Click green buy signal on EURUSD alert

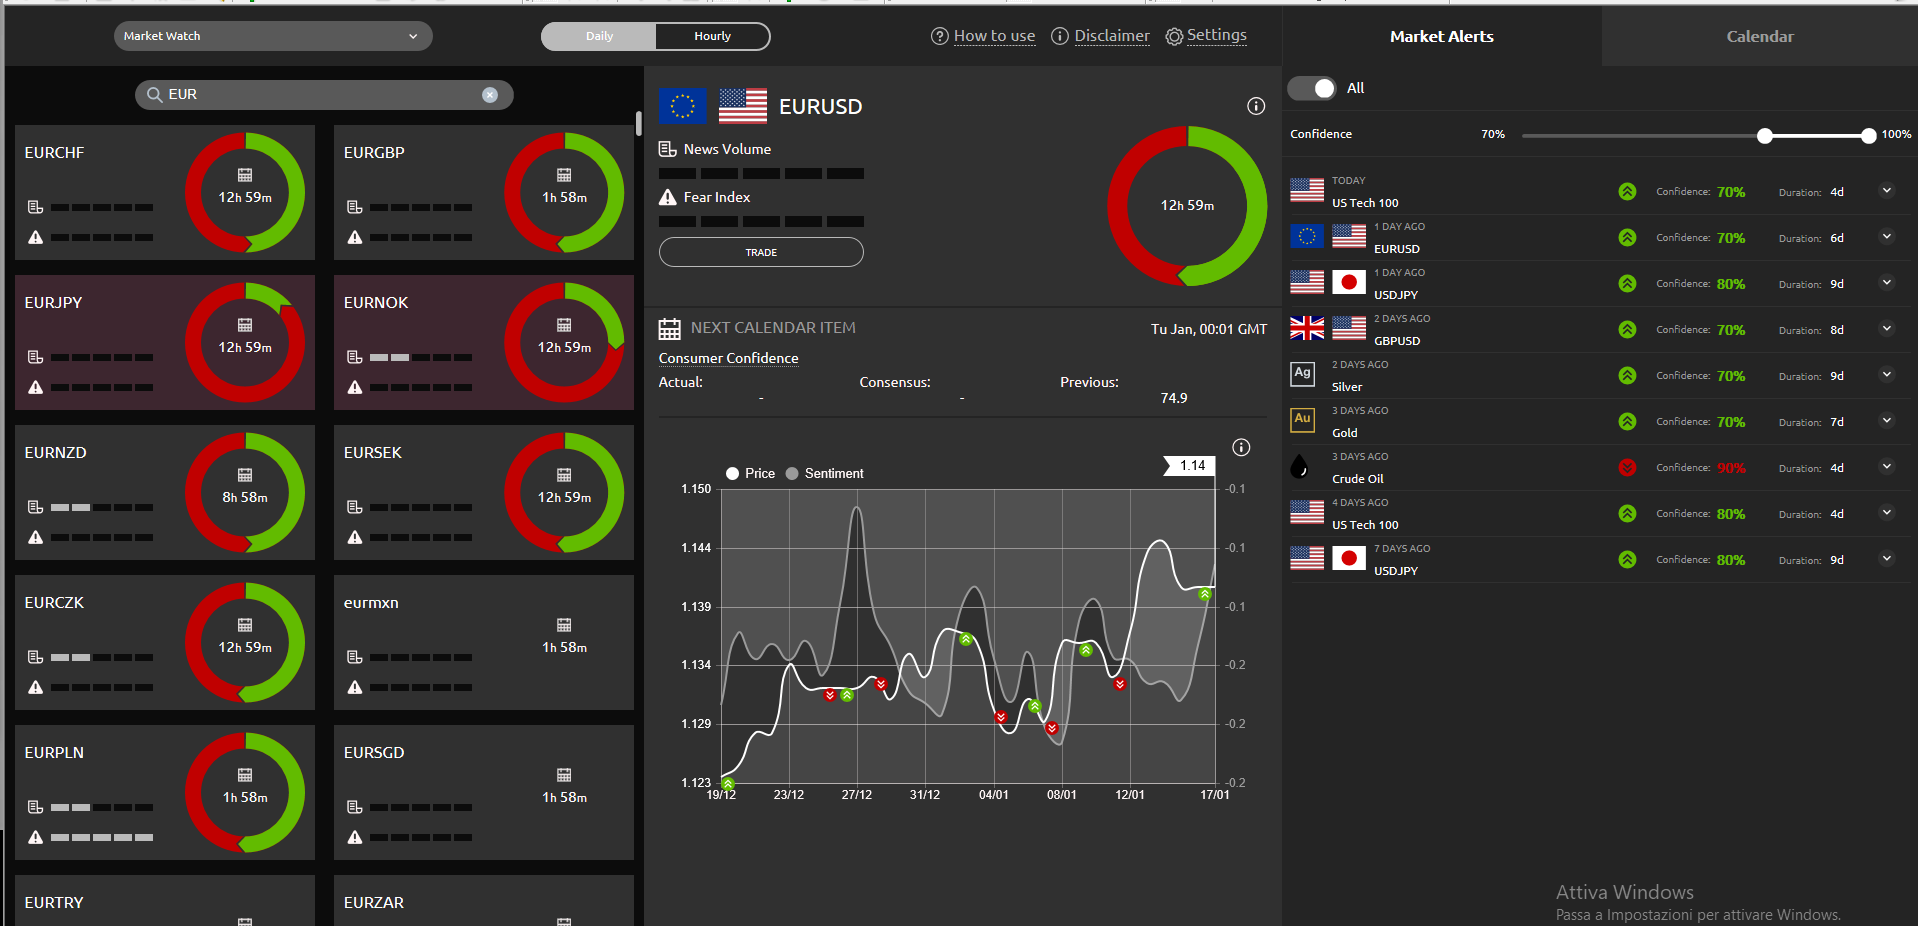point(1627,237)
